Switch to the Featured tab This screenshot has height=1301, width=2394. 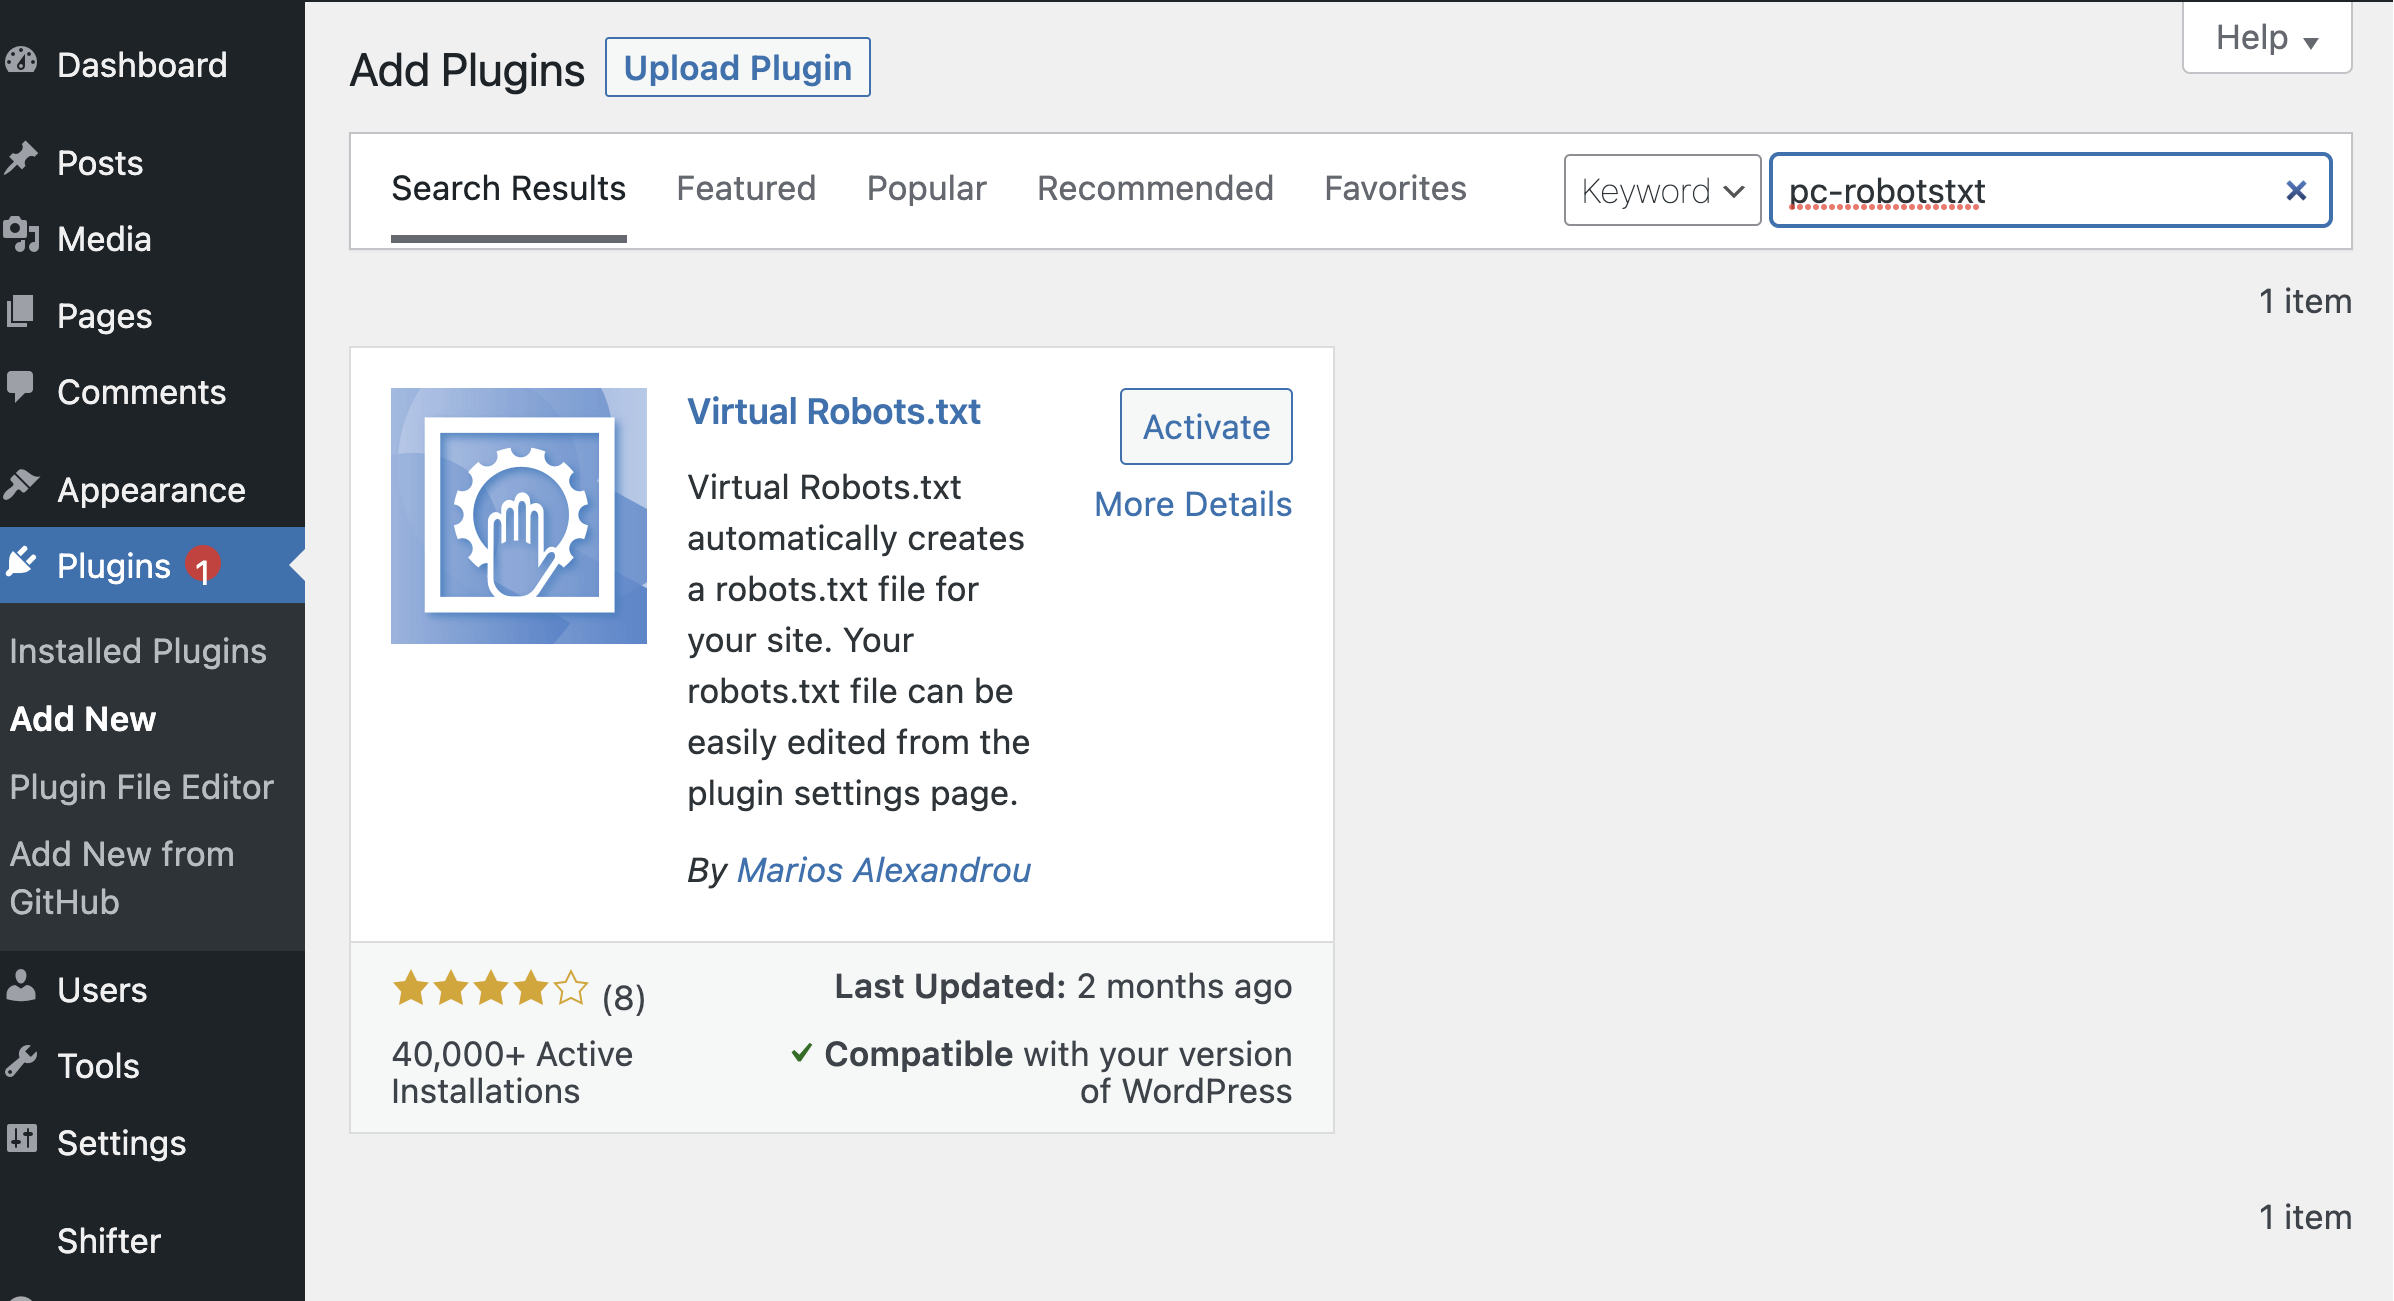746,189
